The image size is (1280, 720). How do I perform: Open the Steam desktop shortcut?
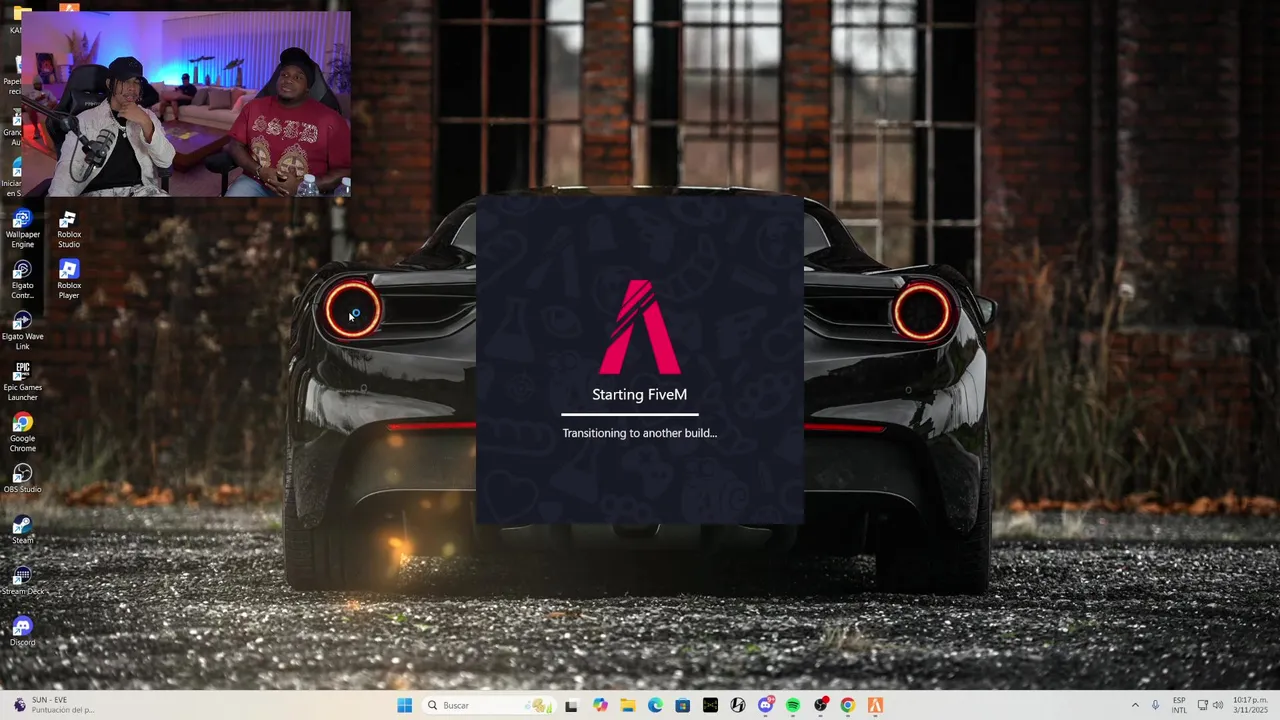[x=22, y=529]
